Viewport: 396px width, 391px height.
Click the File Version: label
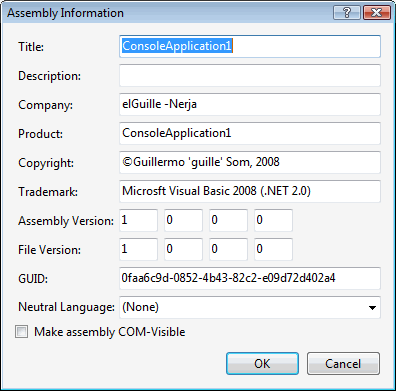(x=49, y=250)
